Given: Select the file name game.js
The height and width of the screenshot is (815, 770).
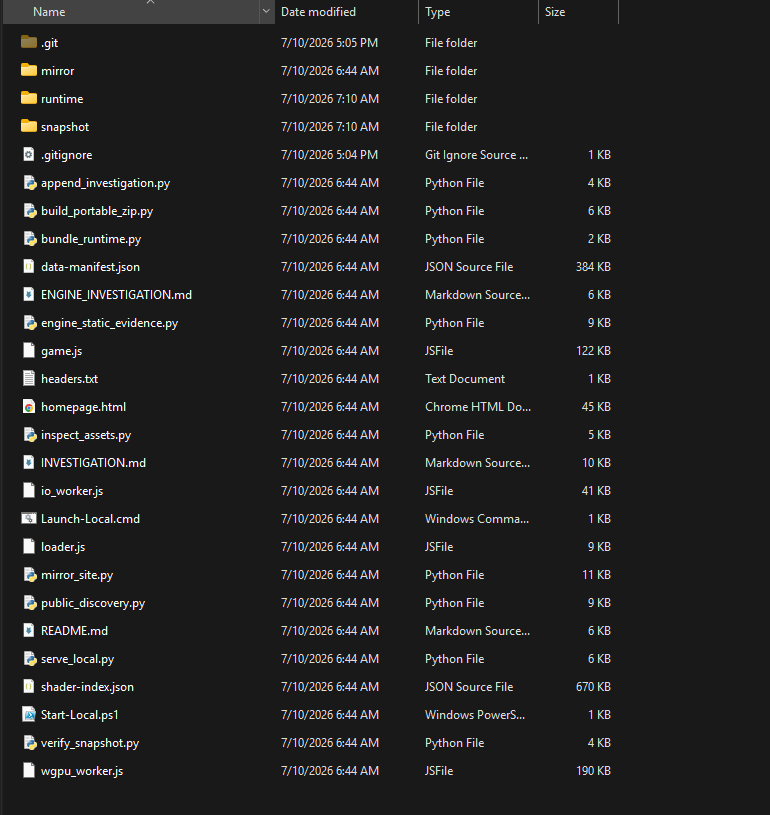Looking at the screenshot, I should tap(61, 351).
